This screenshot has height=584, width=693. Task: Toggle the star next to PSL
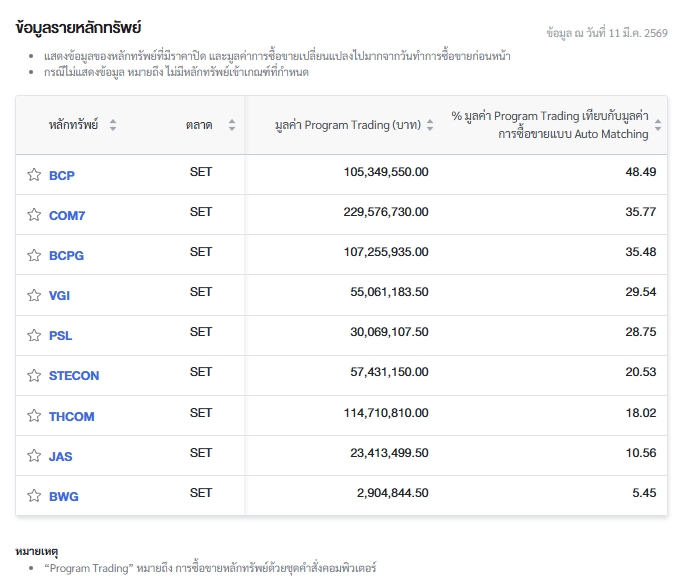(x=34, y=335)
